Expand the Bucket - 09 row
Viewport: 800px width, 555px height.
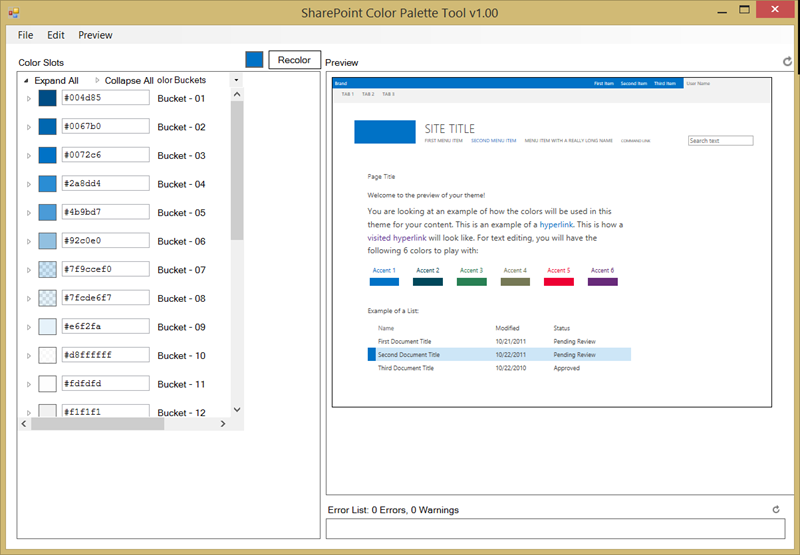(x=29, y=327)
